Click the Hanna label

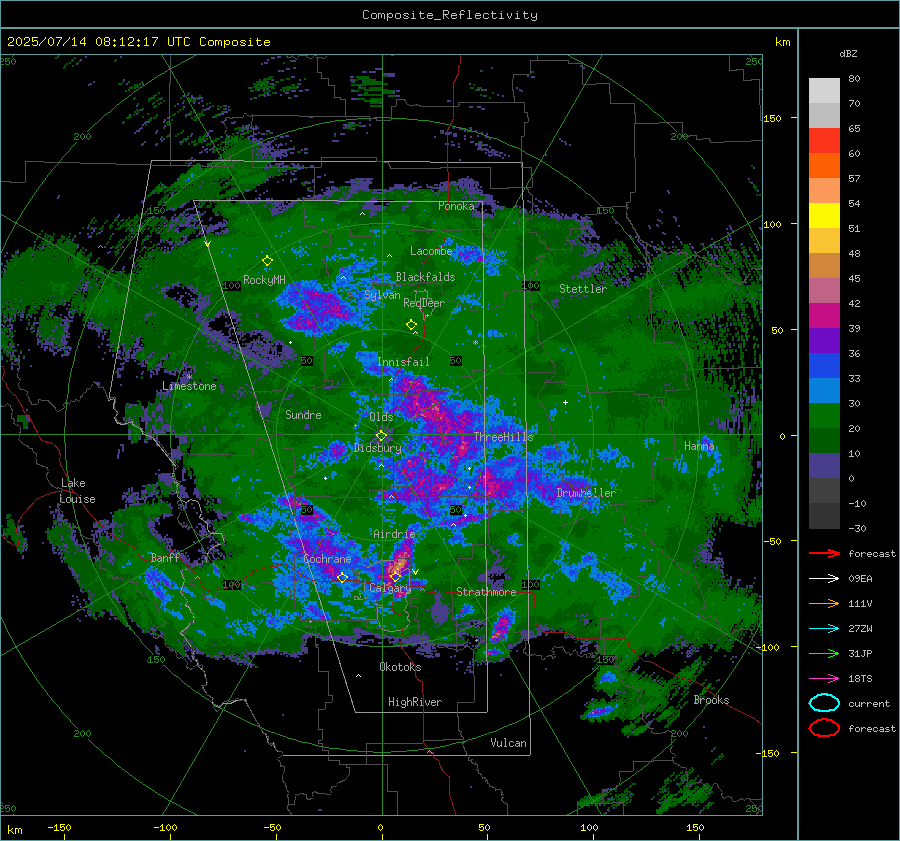pyautogui.click(x=699, y=446)
